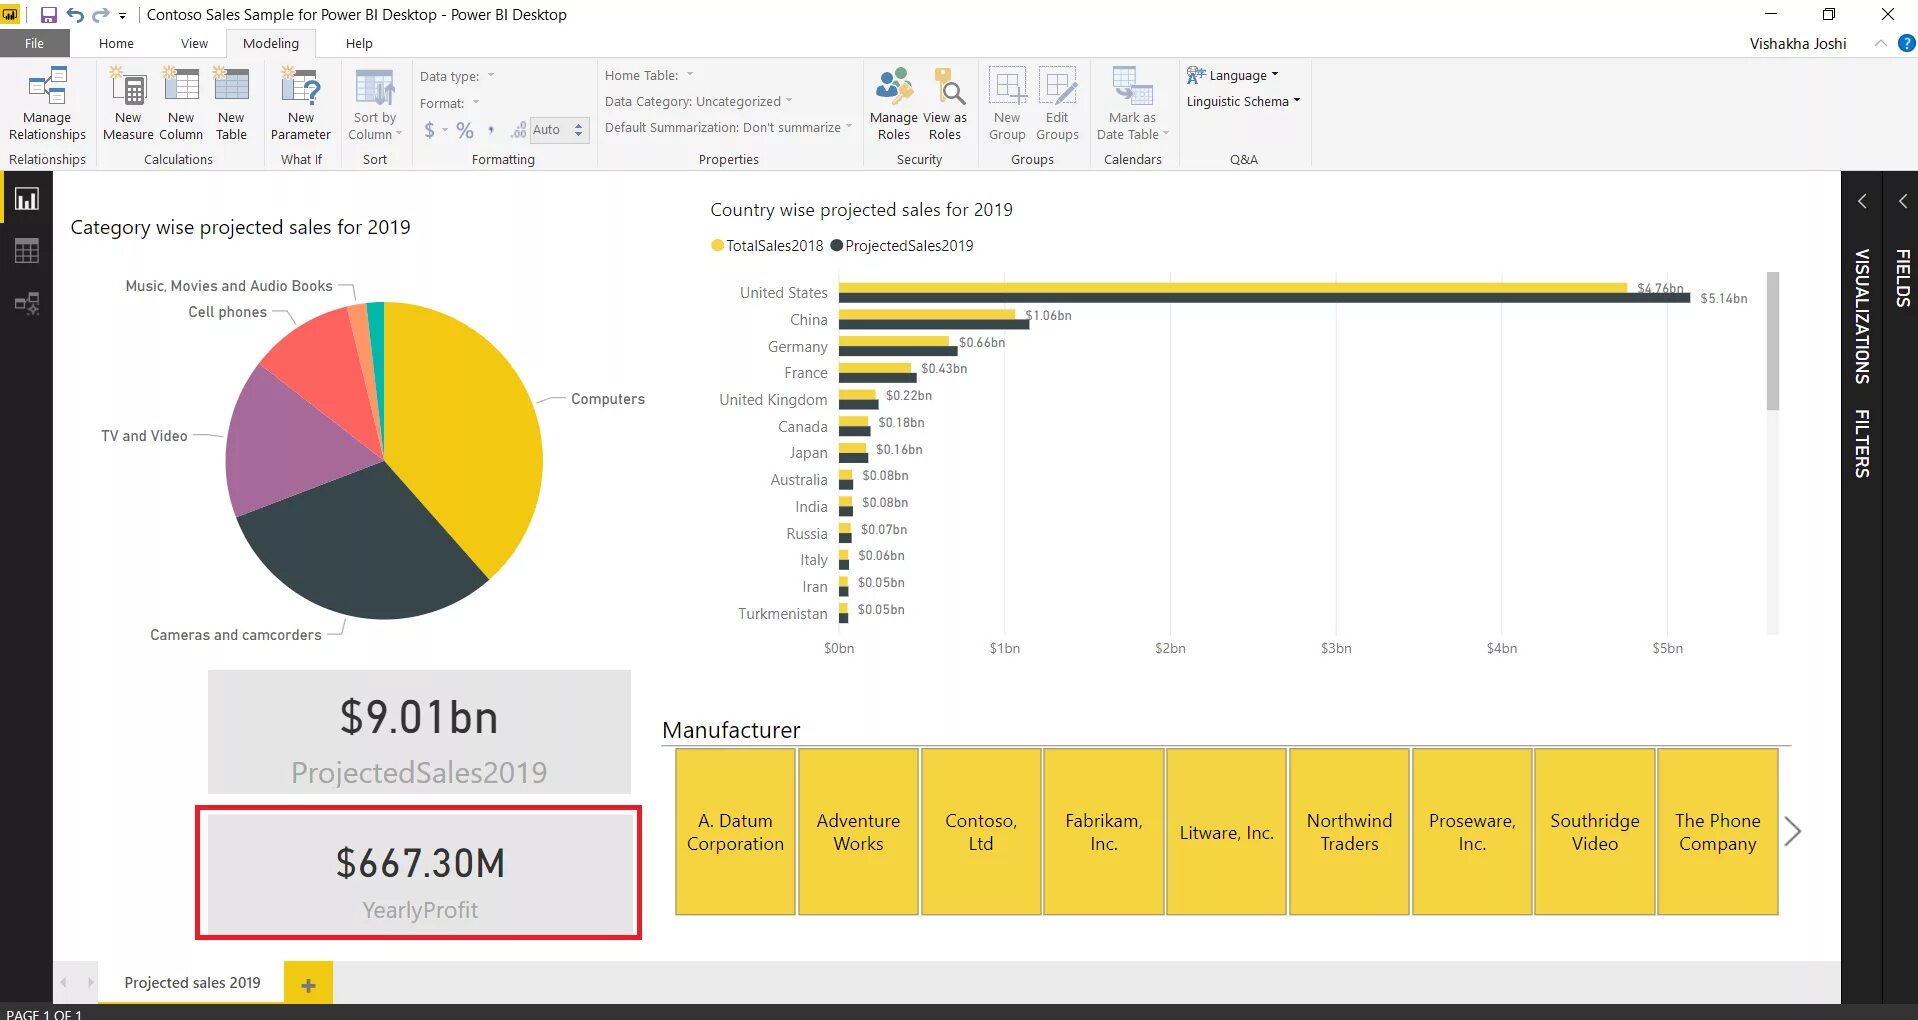Add a New Column

181,104
